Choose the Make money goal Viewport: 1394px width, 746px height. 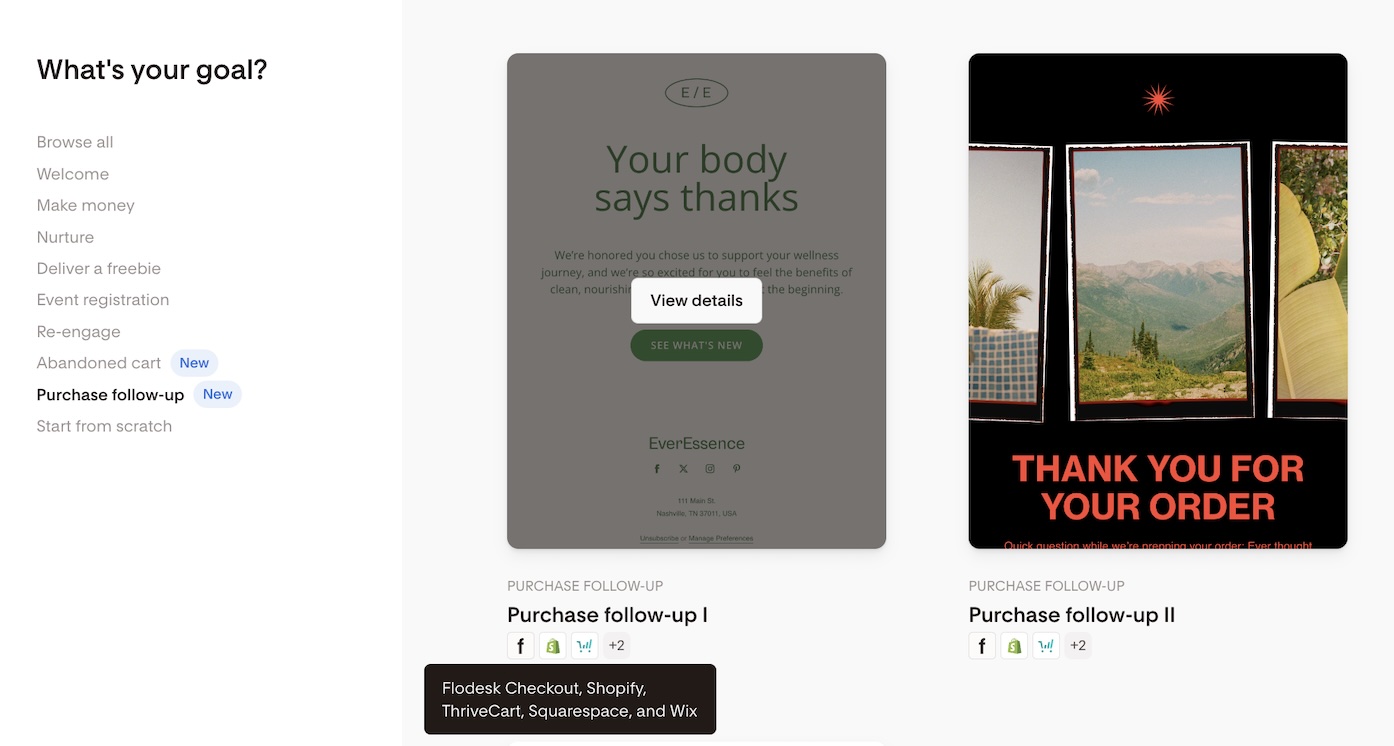click(x=86, y=205)
